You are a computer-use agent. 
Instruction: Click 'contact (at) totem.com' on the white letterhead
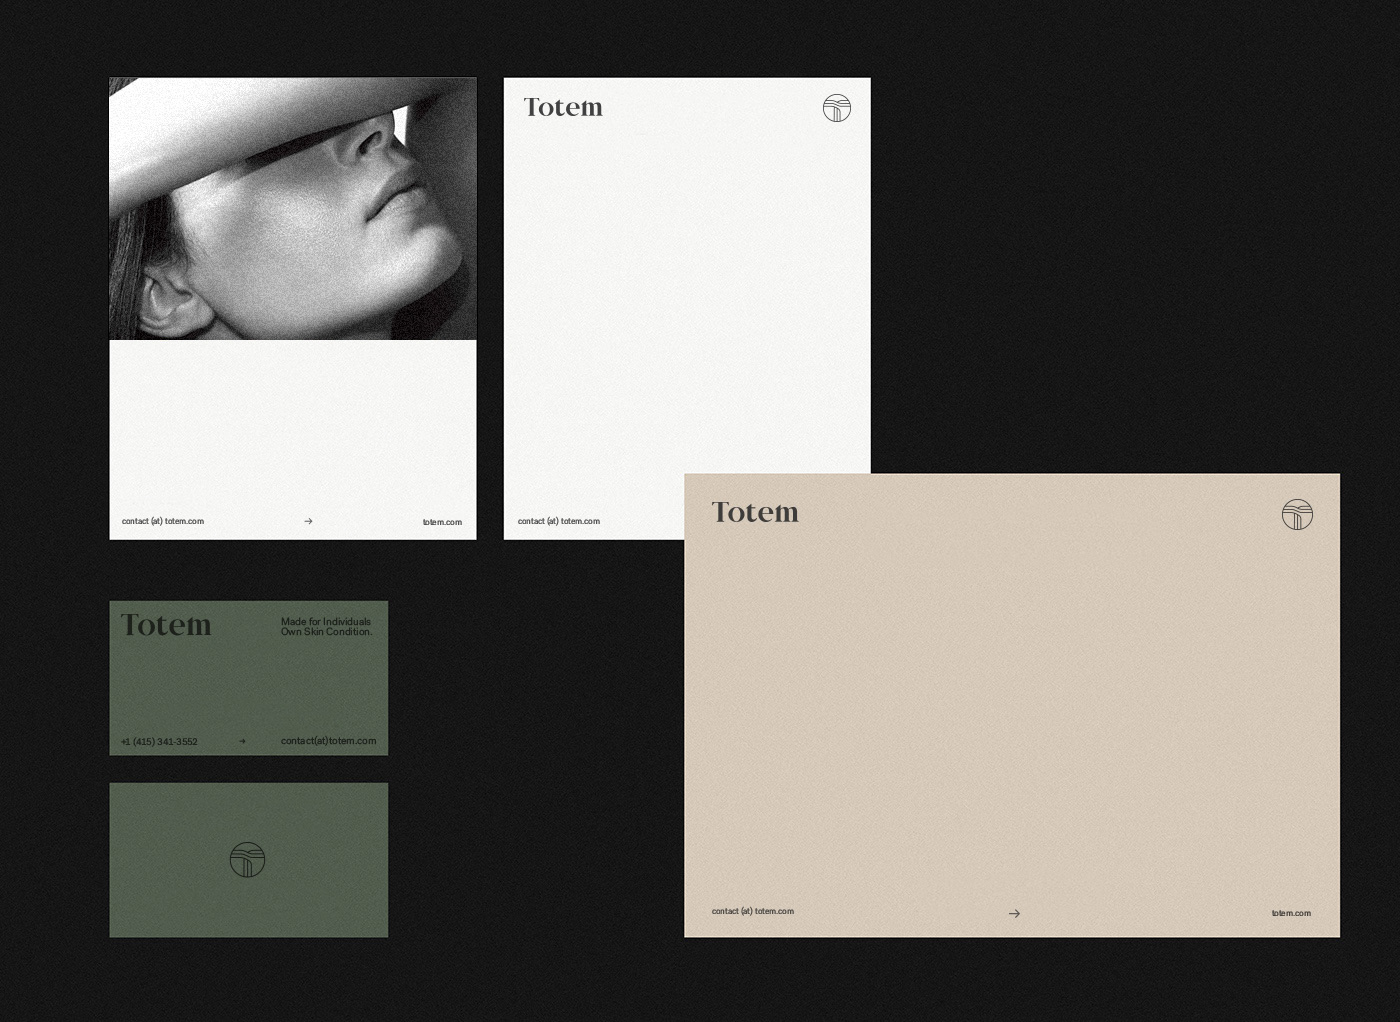coord(559,521)
